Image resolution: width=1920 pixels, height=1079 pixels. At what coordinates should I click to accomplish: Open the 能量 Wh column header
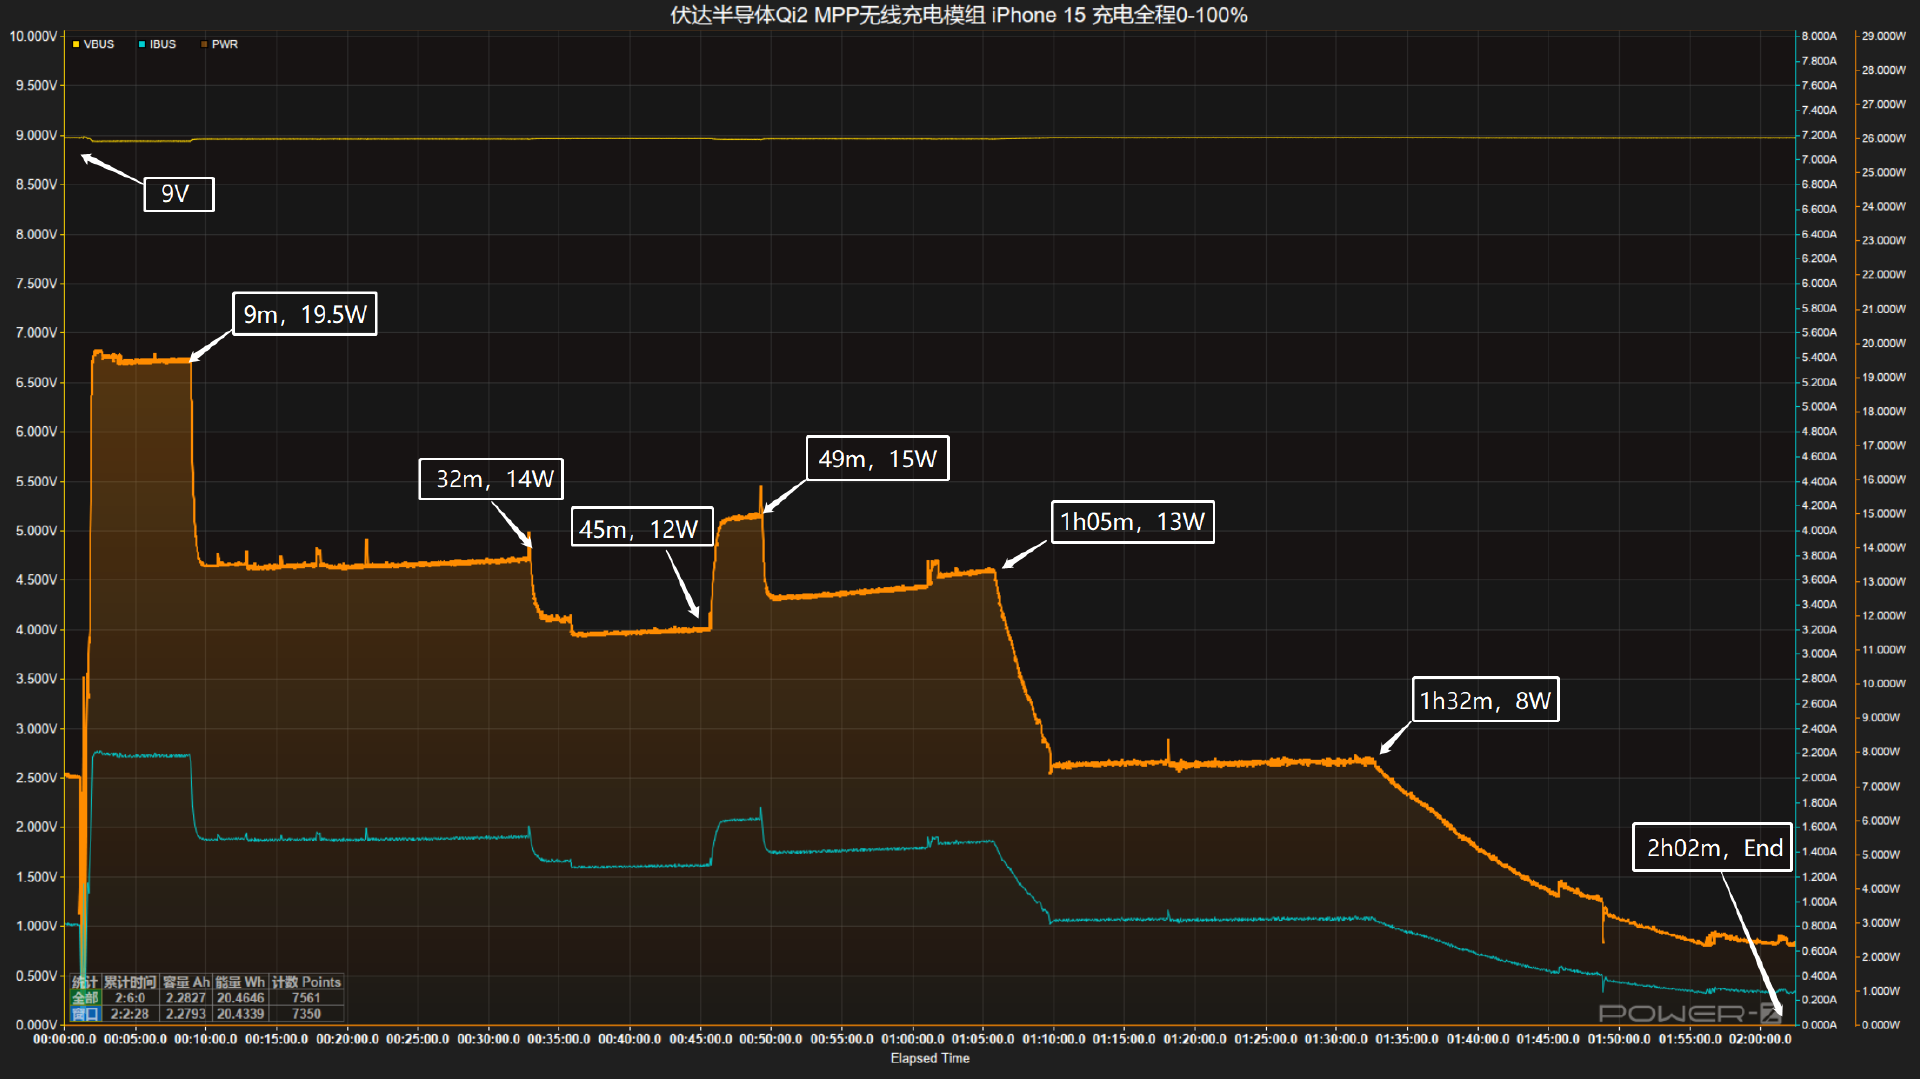point(239,982)
